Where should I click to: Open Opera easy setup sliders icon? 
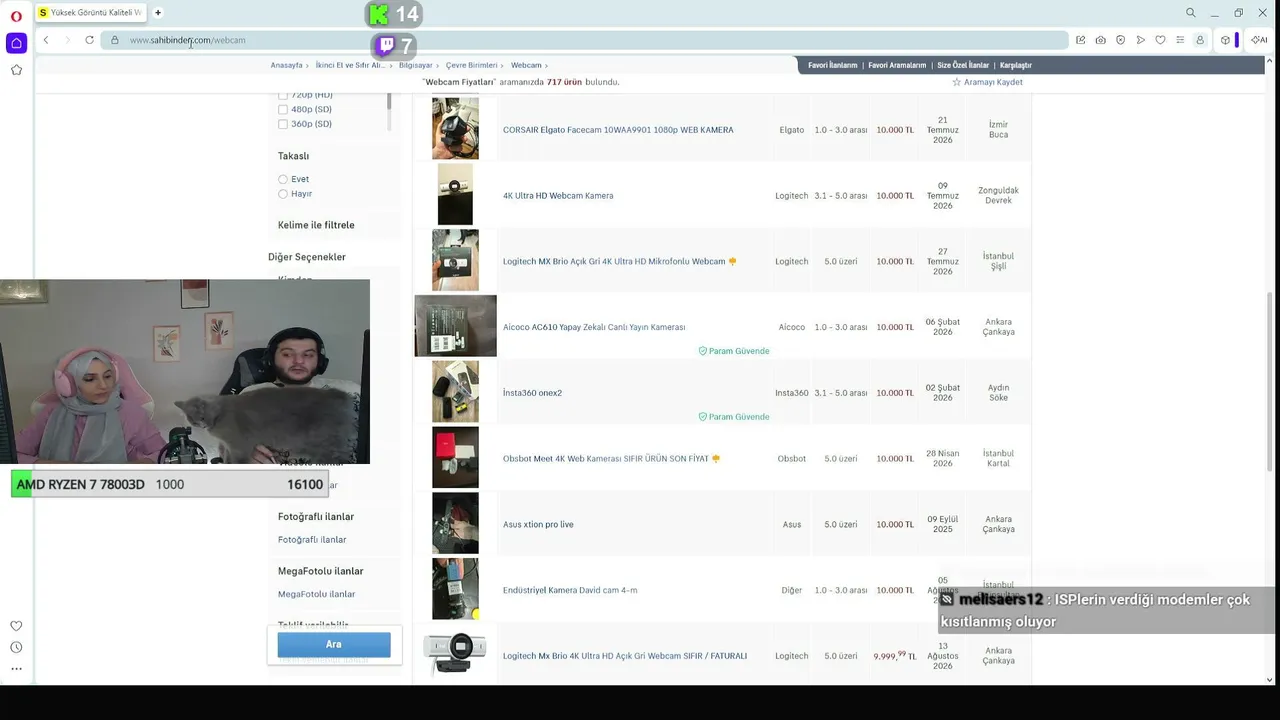point(1180,40)
